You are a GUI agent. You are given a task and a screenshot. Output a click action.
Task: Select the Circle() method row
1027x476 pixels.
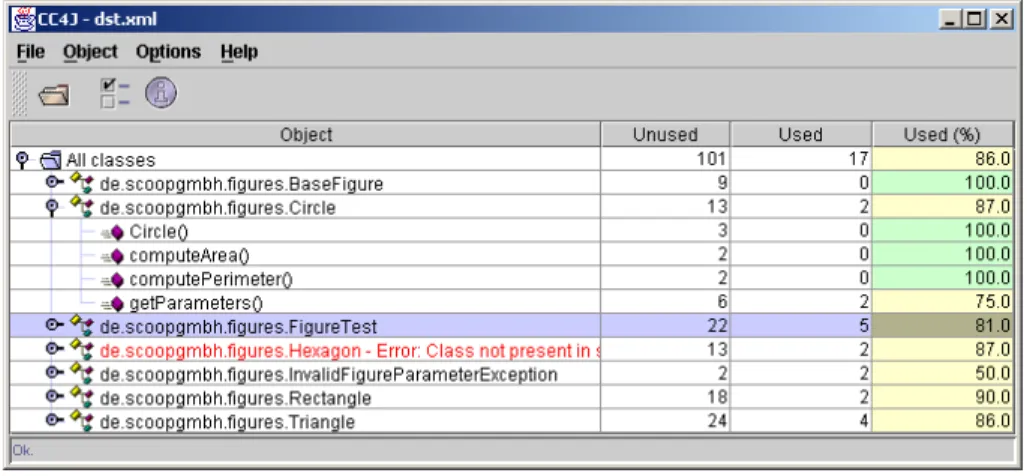coord(160,232)
